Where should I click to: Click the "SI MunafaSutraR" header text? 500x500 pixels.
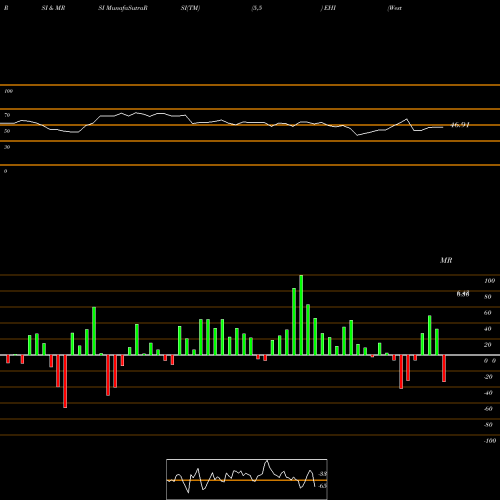123,8
